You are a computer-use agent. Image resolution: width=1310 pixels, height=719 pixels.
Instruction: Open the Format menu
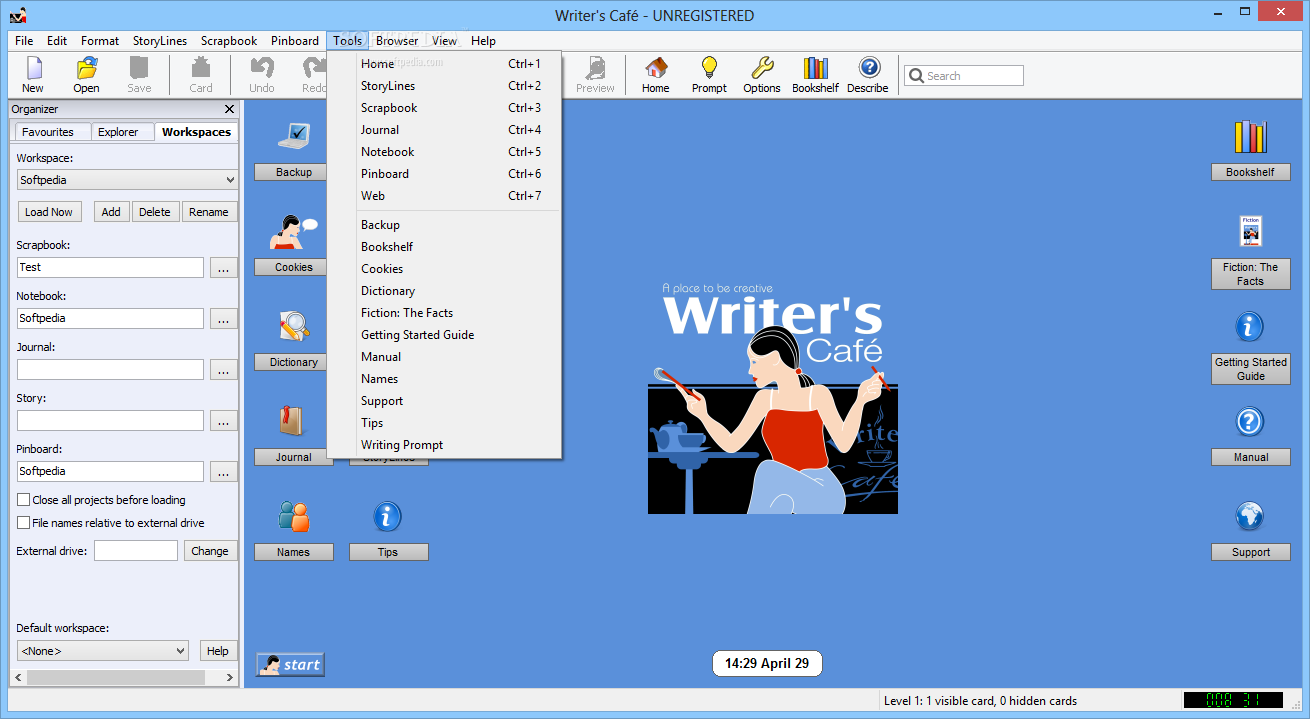[x=100, y=41]
